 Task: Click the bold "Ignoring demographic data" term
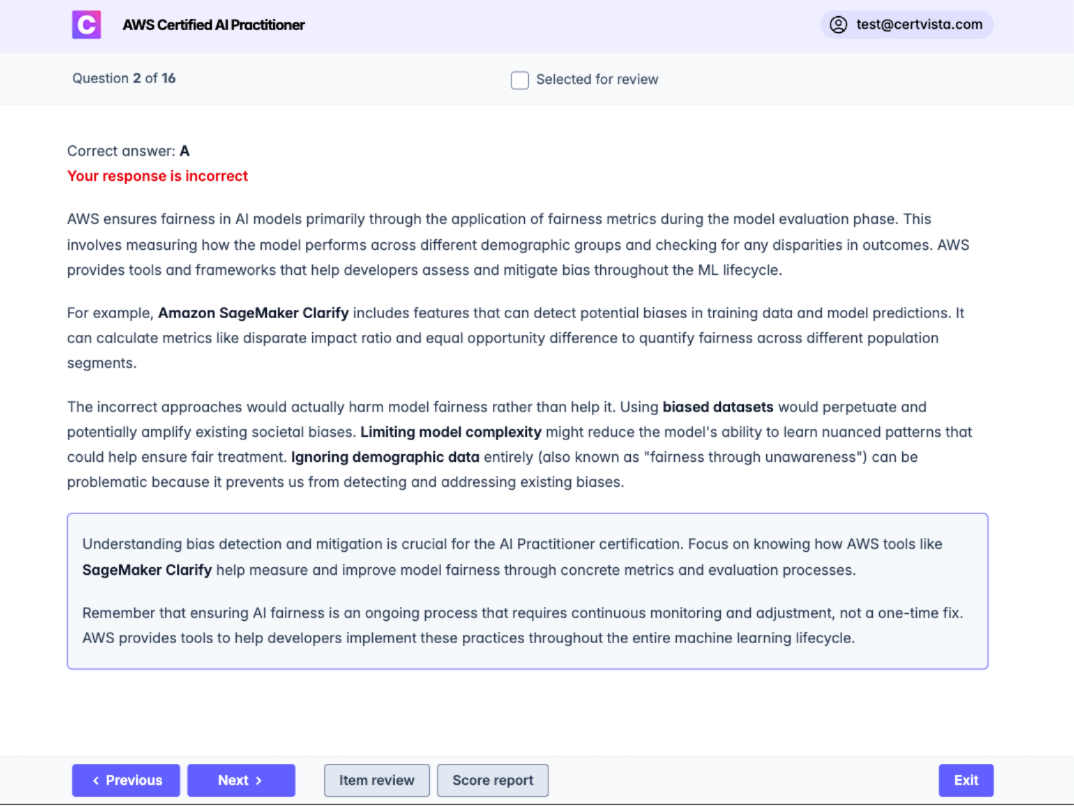(x=385, y=457)
